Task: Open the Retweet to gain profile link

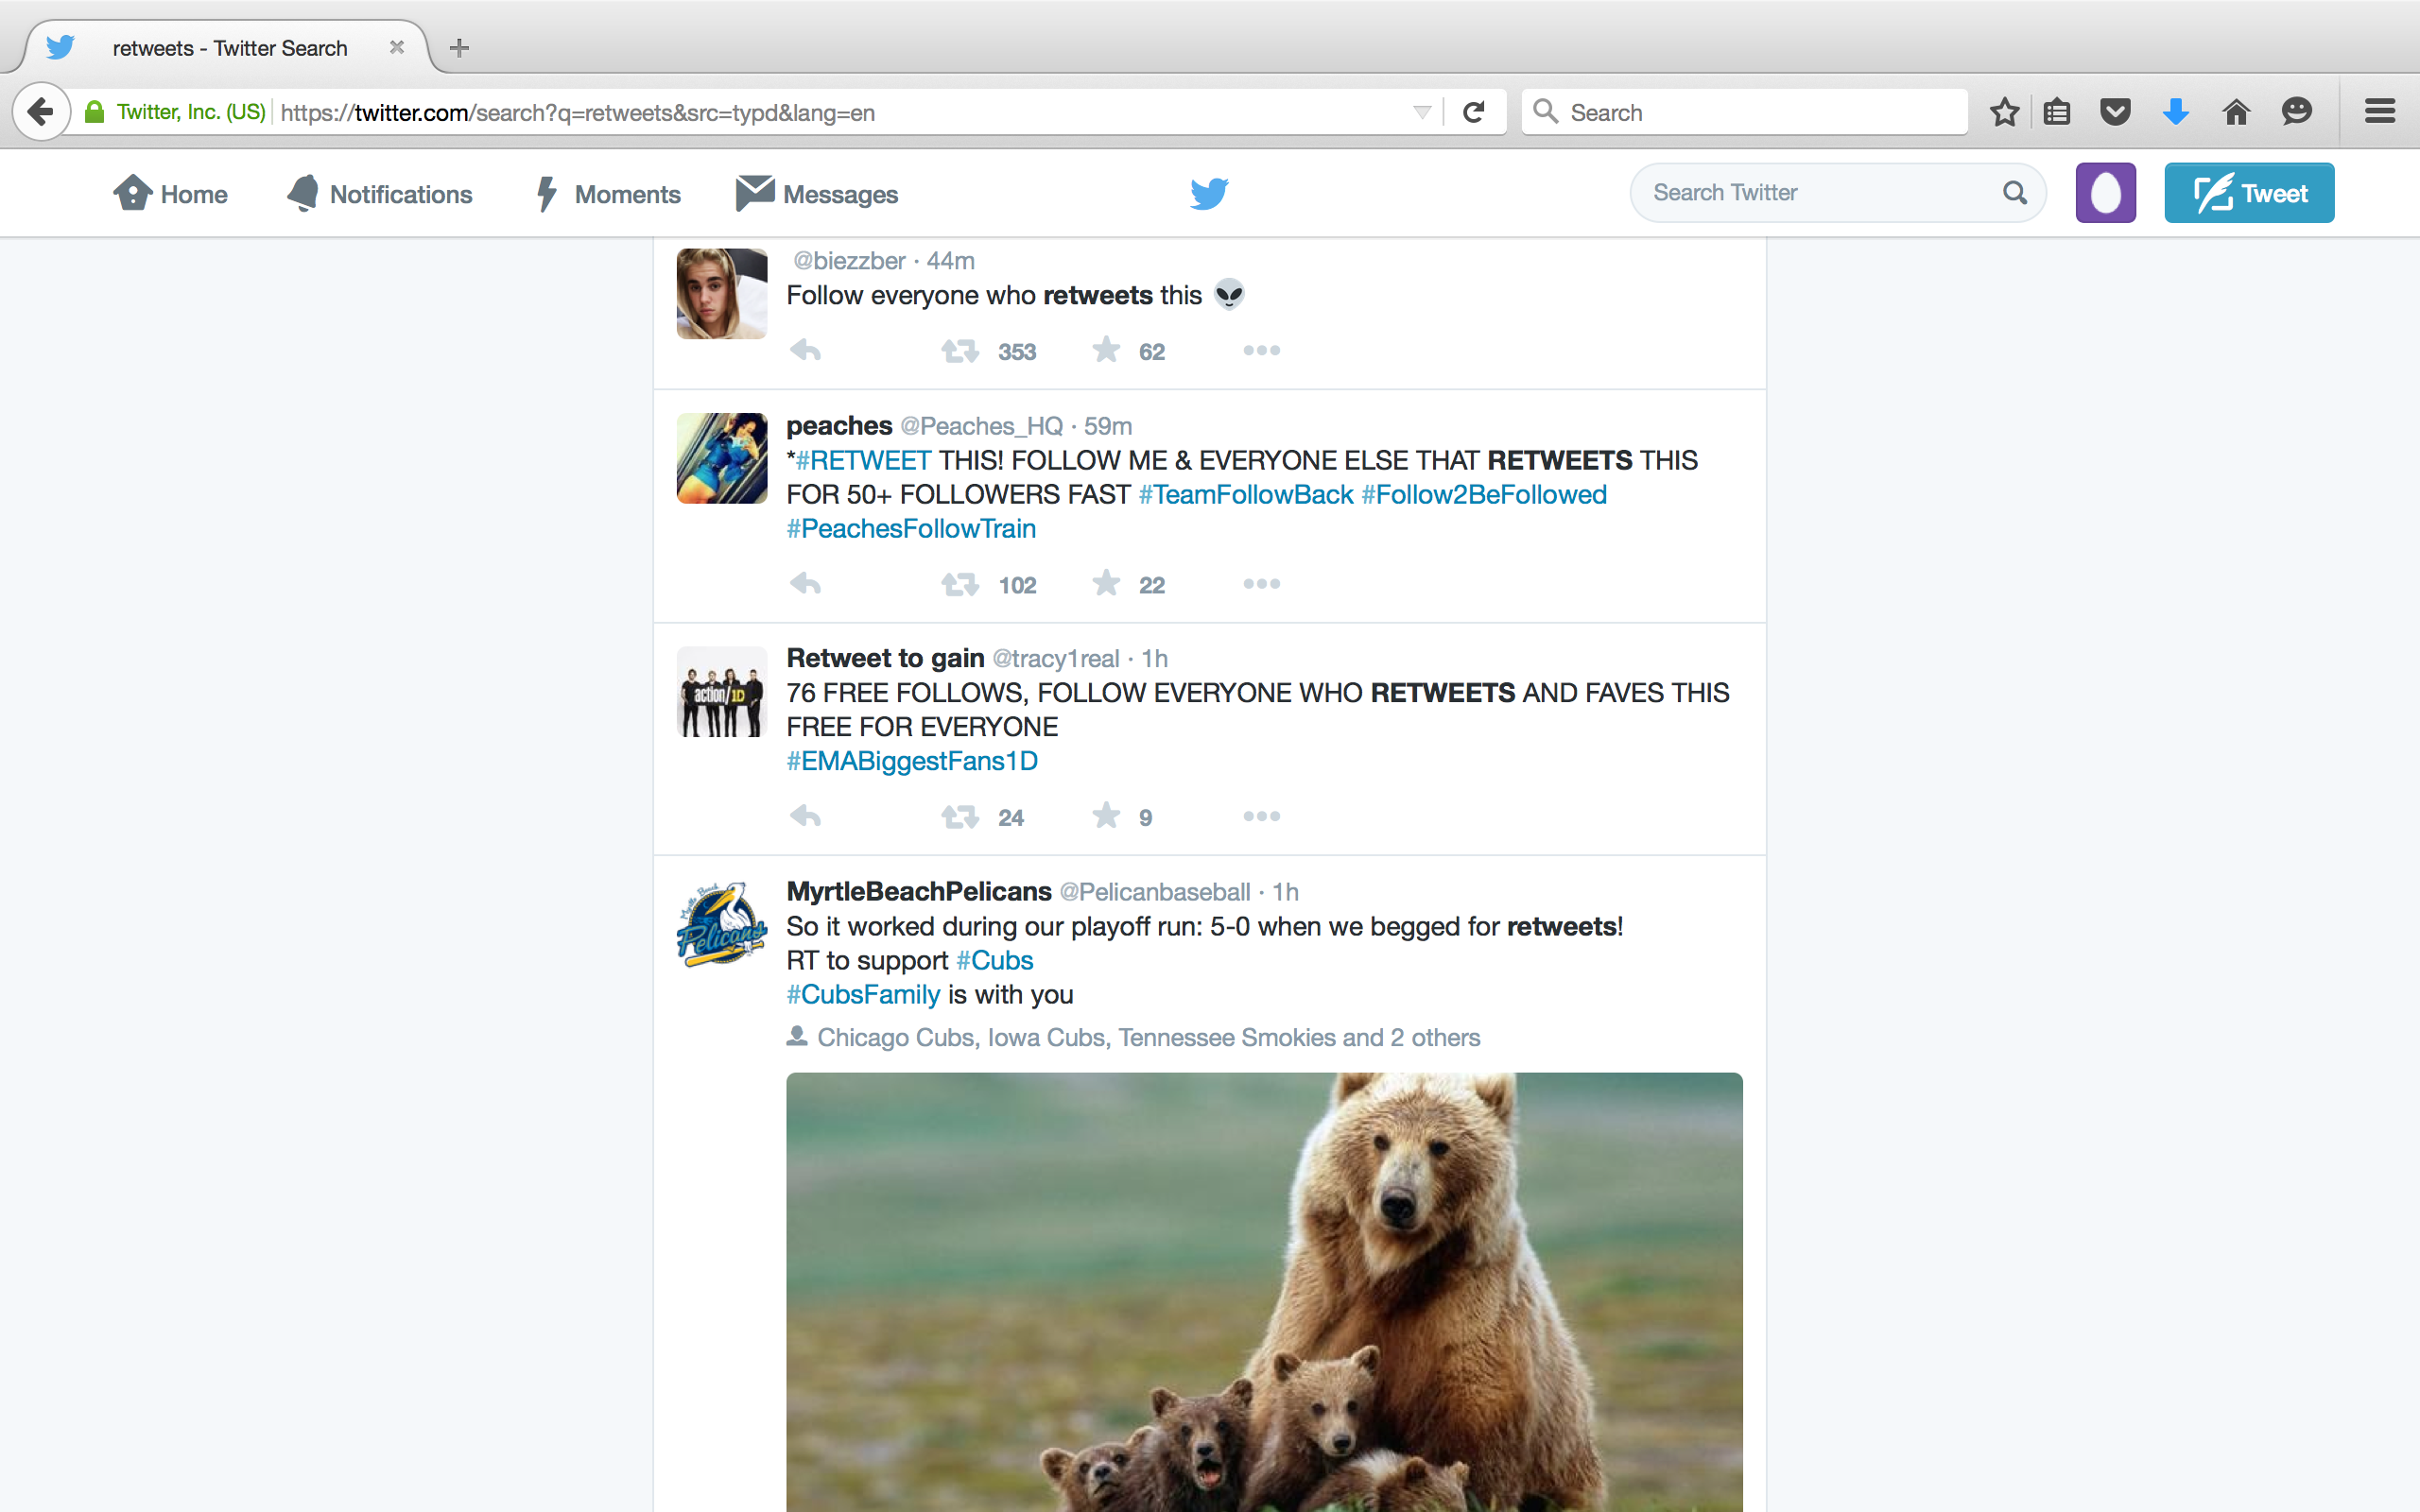Action: coord(885,658)
